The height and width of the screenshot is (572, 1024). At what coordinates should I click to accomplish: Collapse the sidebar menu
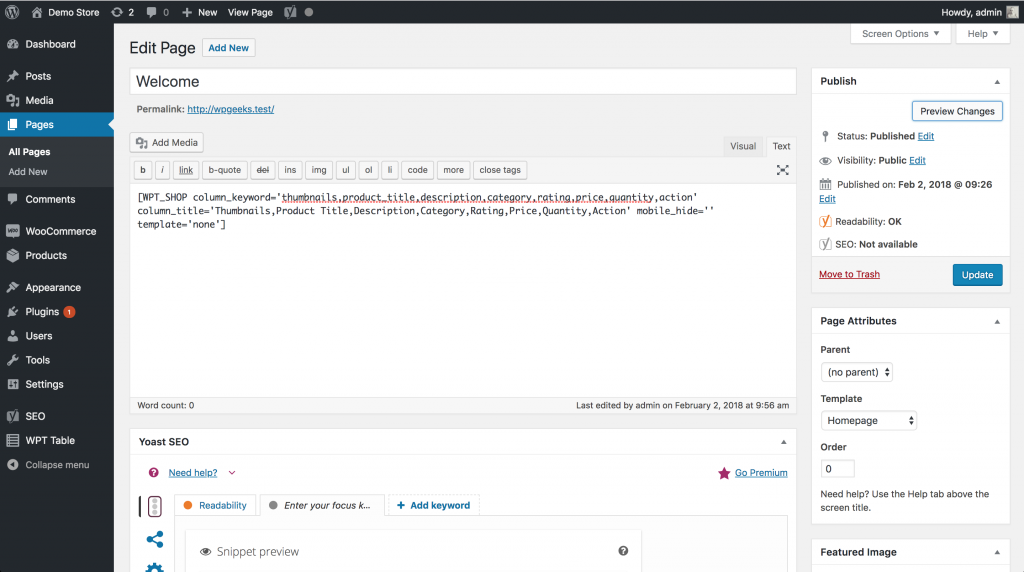point(48,464)
